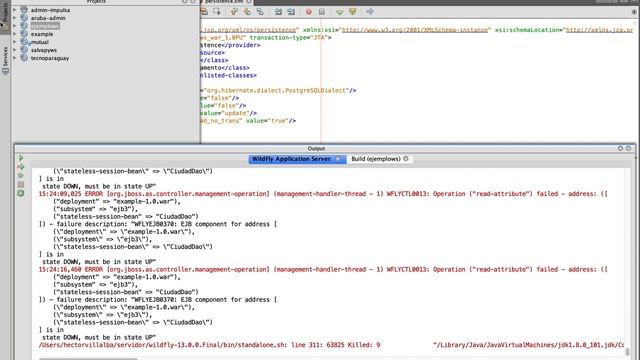This screenshot has height=360, width=640.
Task: Click the first editor toolbar icon near Source
Action: point(204,12)
